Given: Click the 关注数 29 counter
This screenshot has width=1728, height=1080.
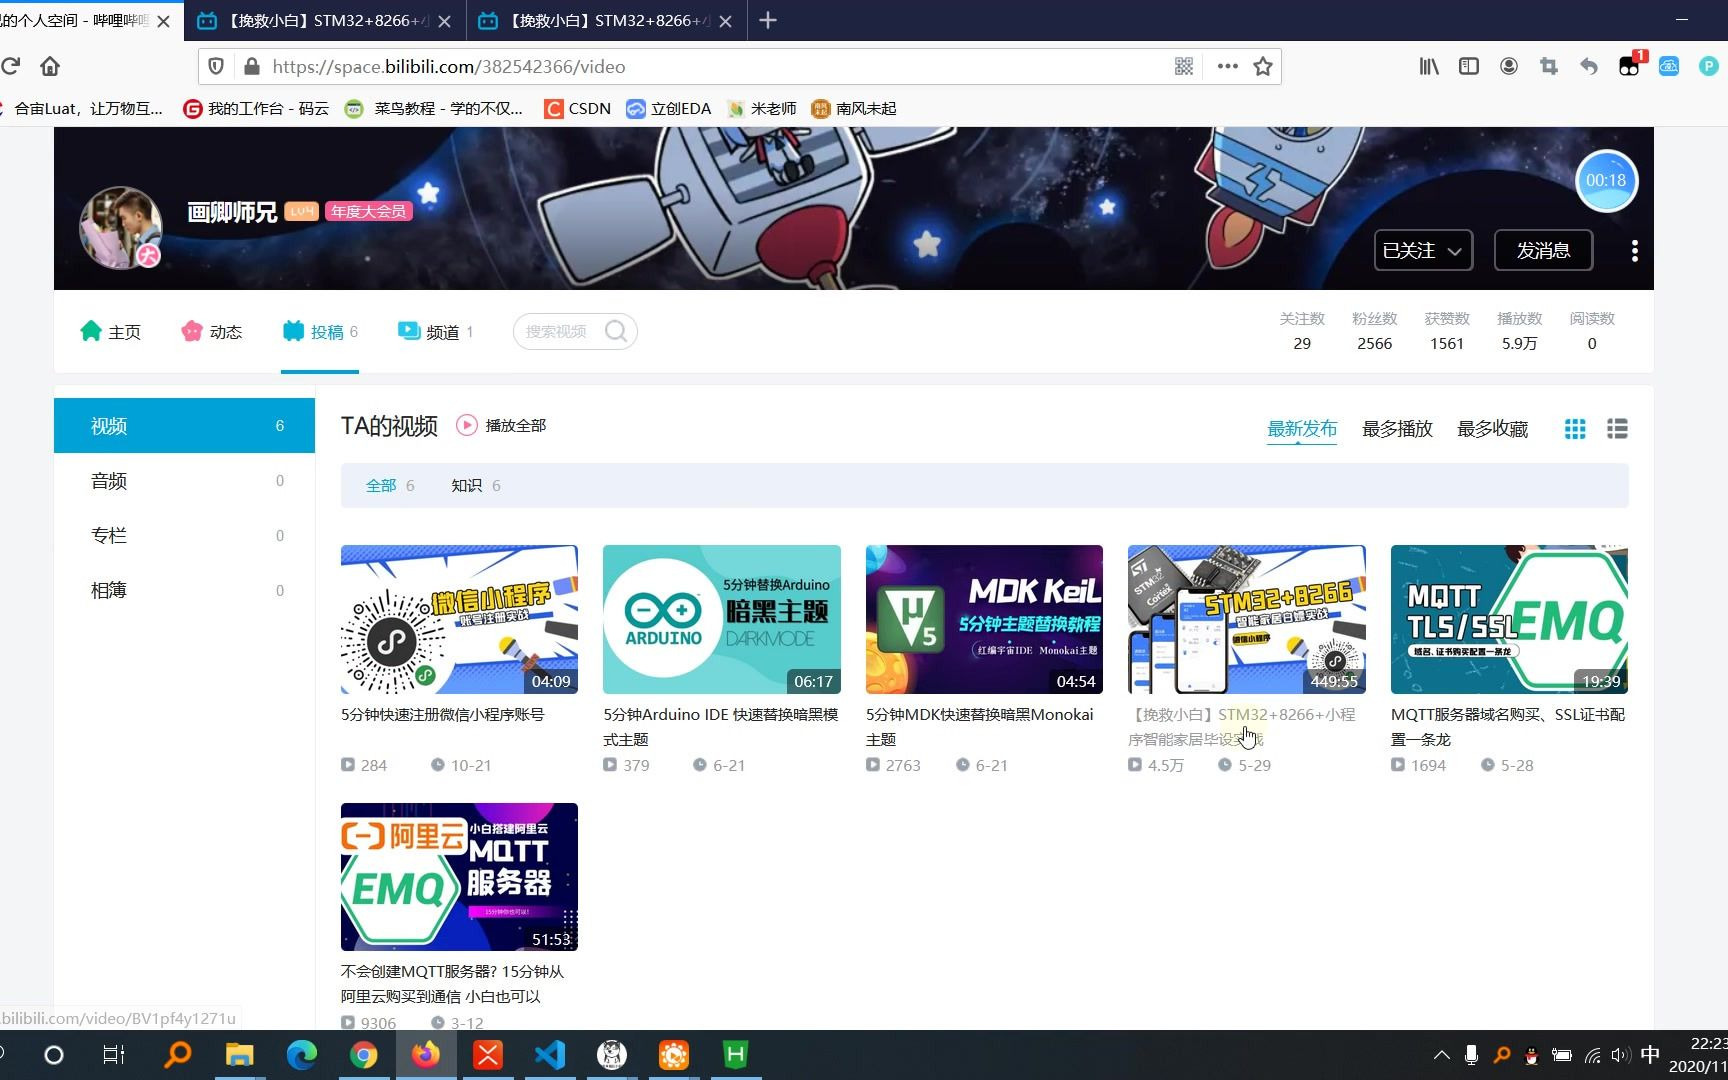Looking at the screenshot, I should [x=1302, y=331].
